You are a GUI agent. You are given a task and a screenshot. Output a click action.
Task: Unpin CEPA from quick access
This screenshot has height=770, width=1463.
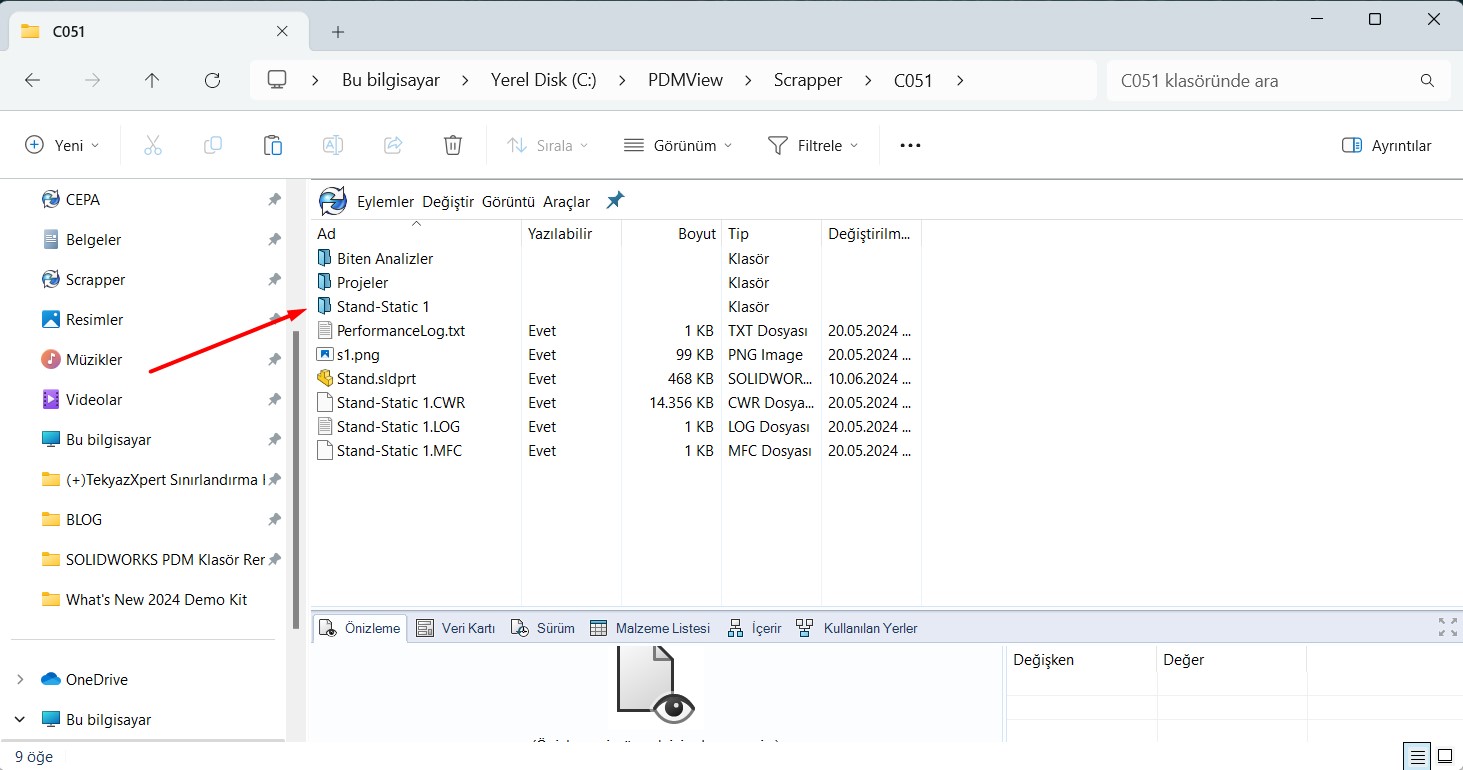(x=274, y=200)
